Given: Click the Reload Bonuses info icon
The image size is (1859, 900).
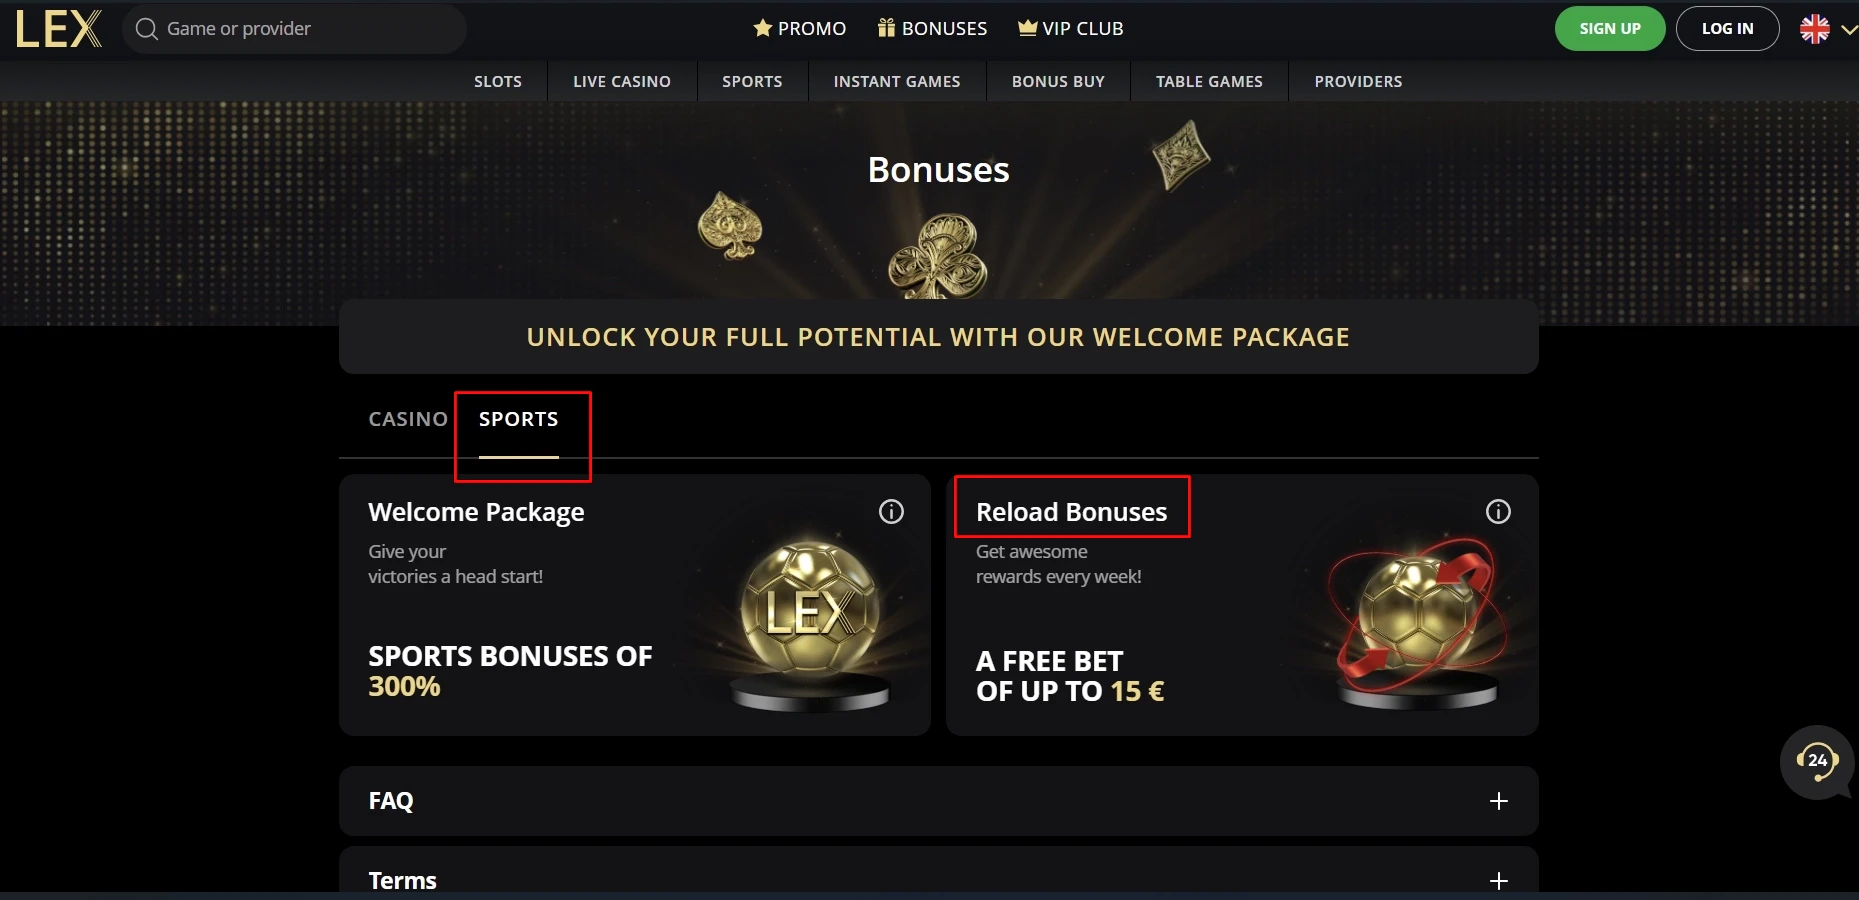Looking at the screenshot, I should [x=1498, y=512].
